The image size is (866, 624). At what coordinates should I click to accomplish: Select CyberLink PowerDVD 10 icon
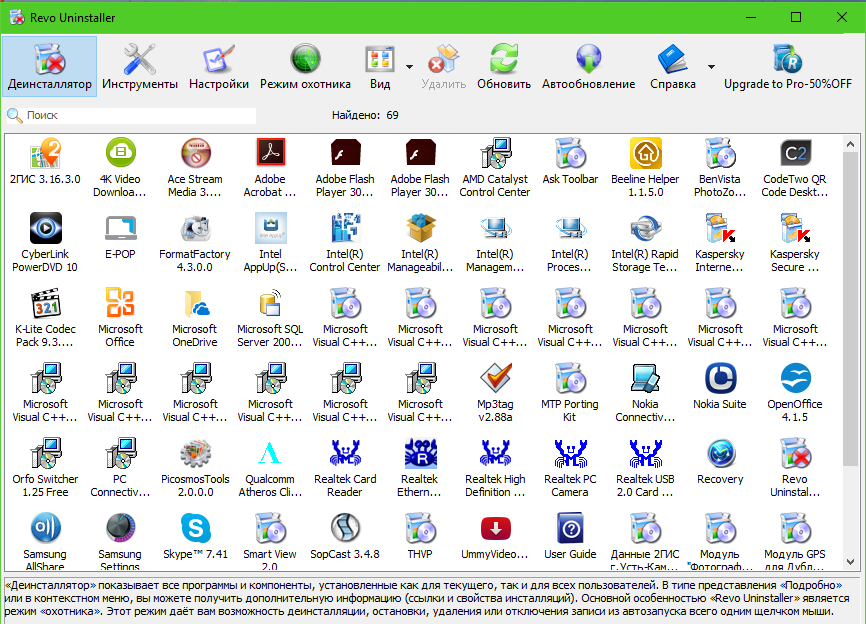coord(45,228)
